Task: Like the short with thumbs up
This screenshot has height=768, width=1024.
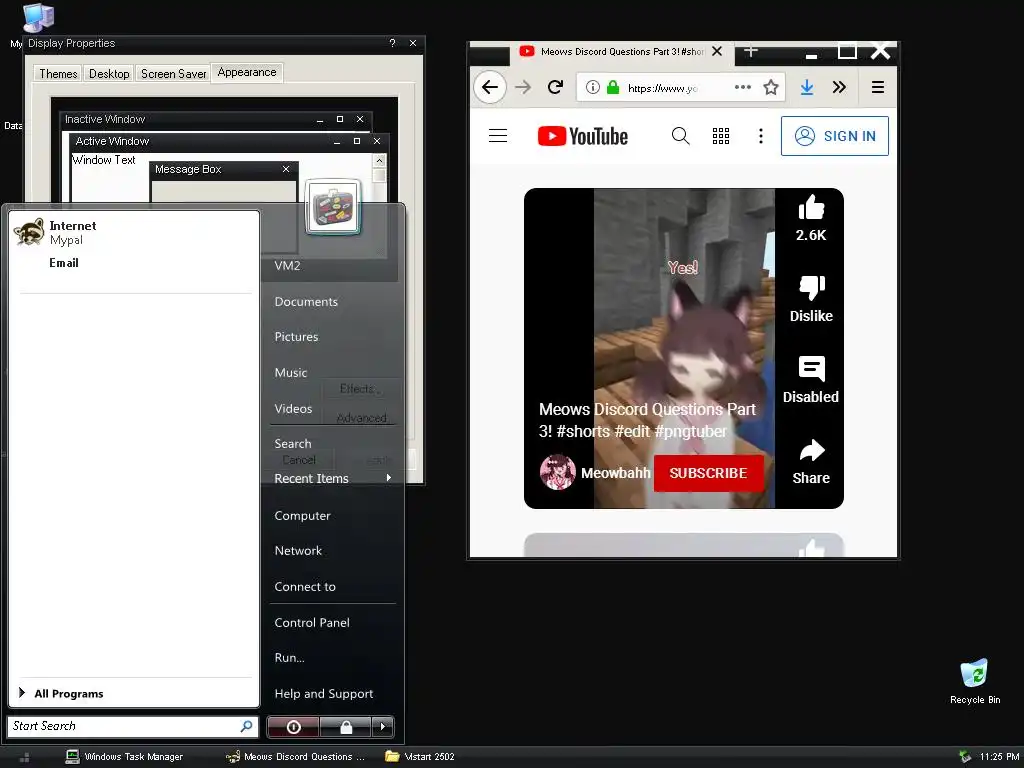Action: [x=811, y=209]
